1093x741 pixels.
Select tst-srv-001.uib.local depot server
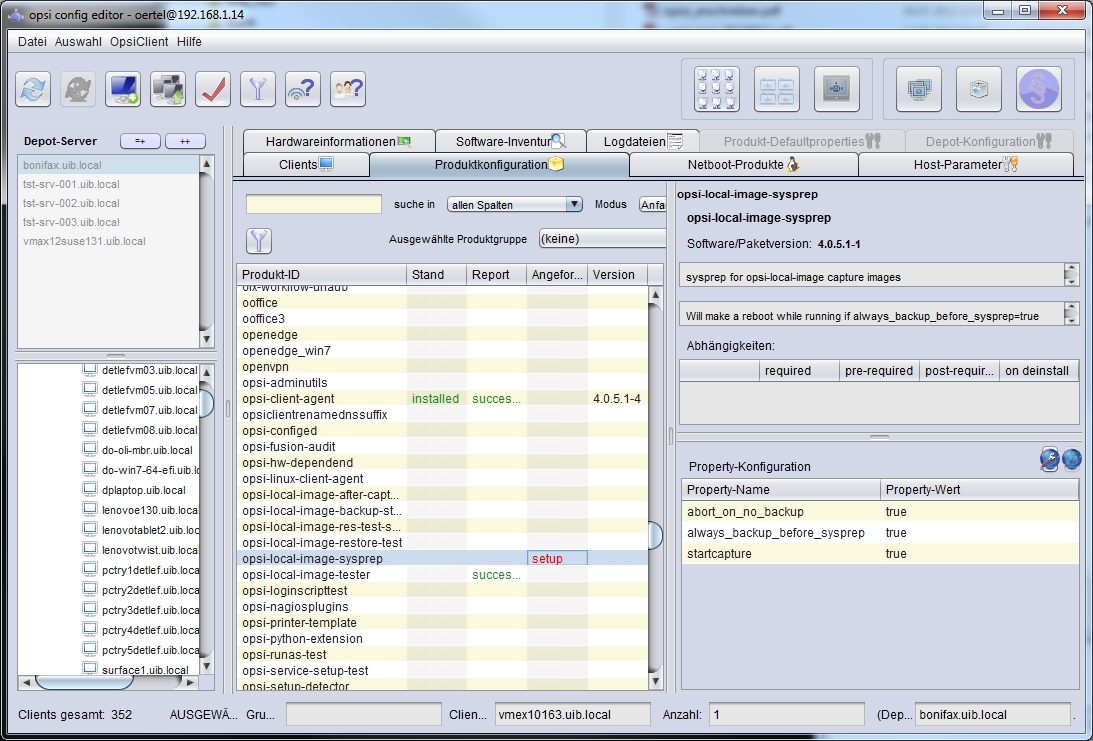pos(109,184)
